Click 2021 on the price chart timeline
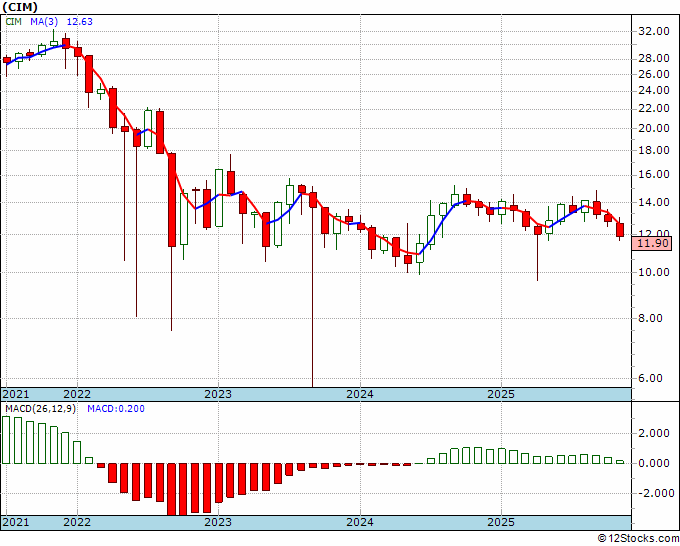 16,394
